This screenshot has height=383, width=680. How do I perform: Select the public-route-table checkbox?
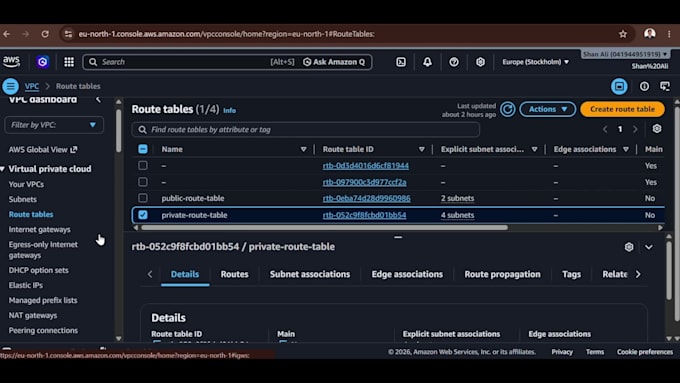coord(143,198)
